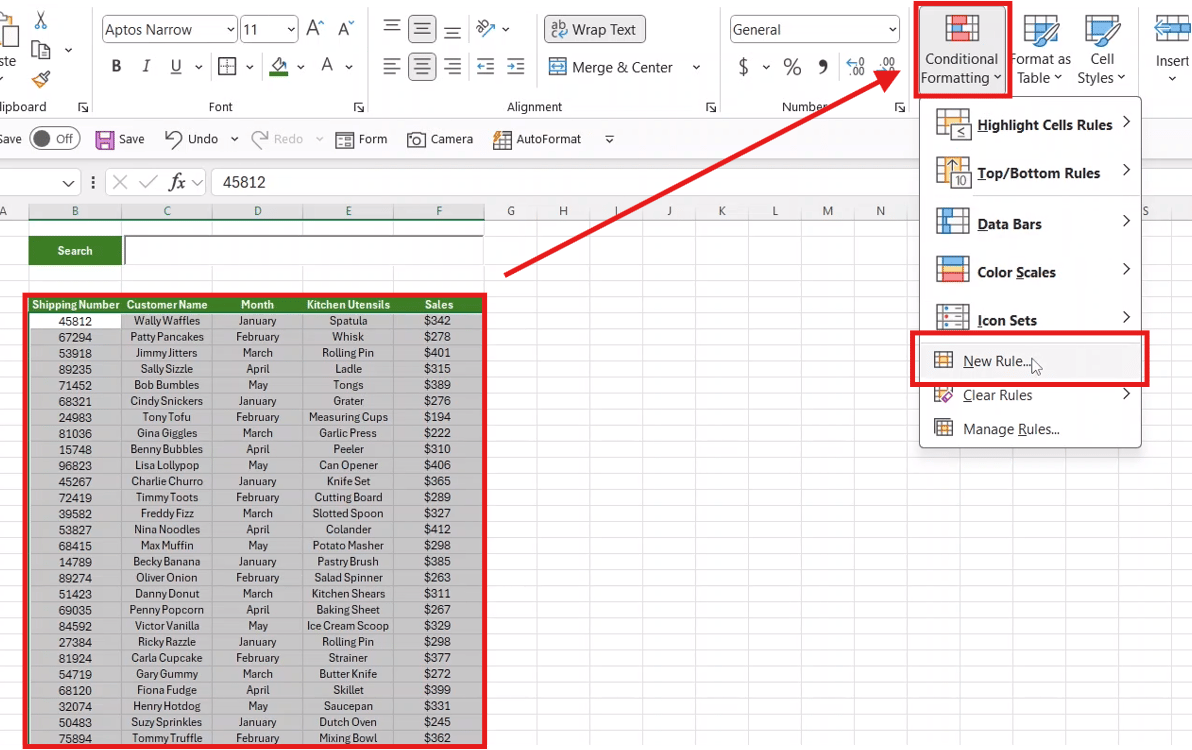Click Increase Decimal icon
The height and width of the screenshot is (750, 1192).
coord(855,67)
